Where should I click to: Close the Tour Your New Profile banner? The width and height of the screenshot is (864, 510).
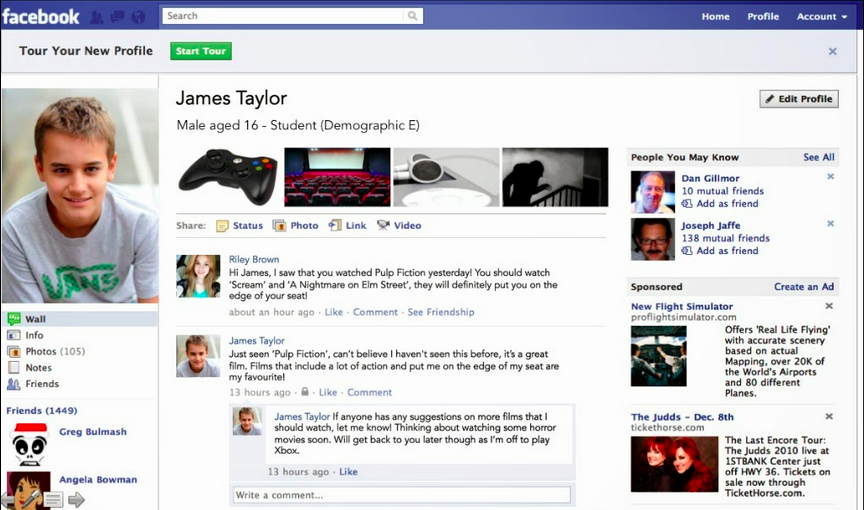[x=833, y=51]
